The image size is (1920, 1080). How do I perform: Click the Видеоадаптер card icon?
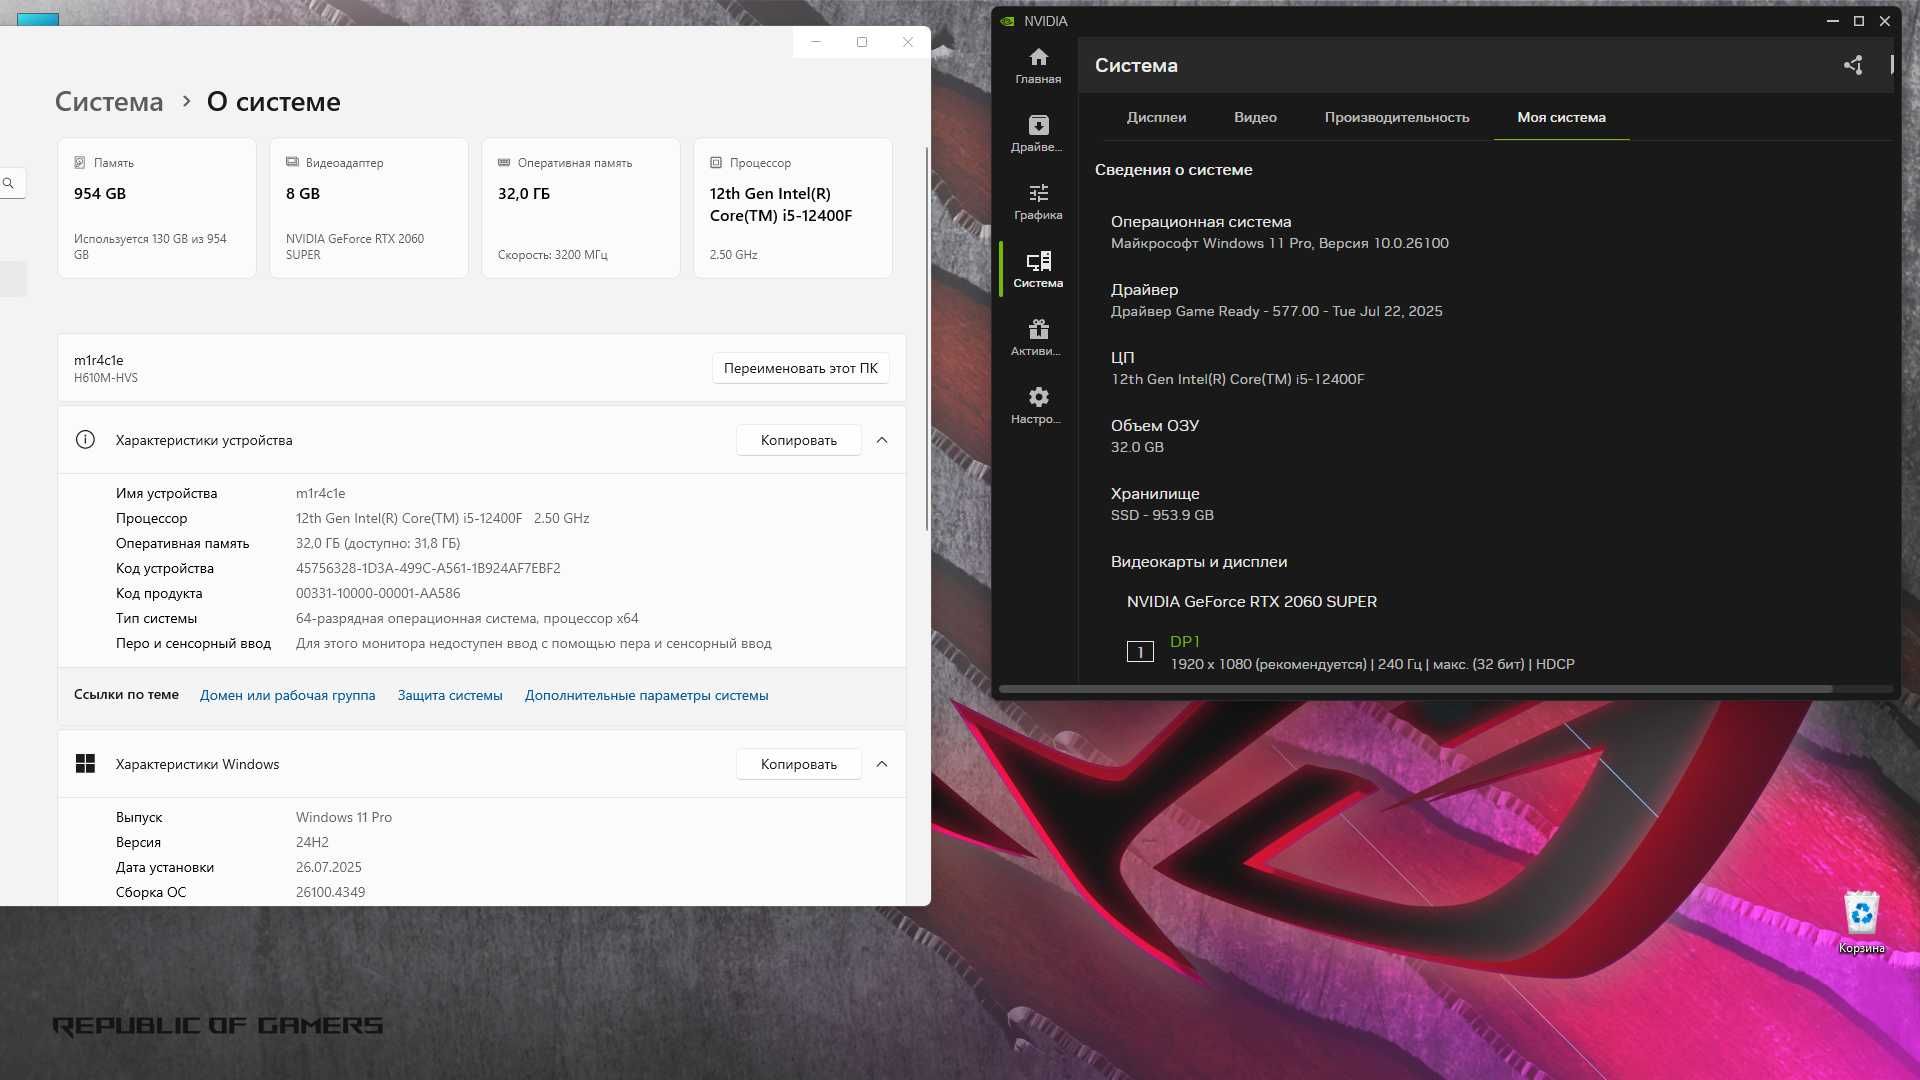pyautogui.click(x=292, y=162)
